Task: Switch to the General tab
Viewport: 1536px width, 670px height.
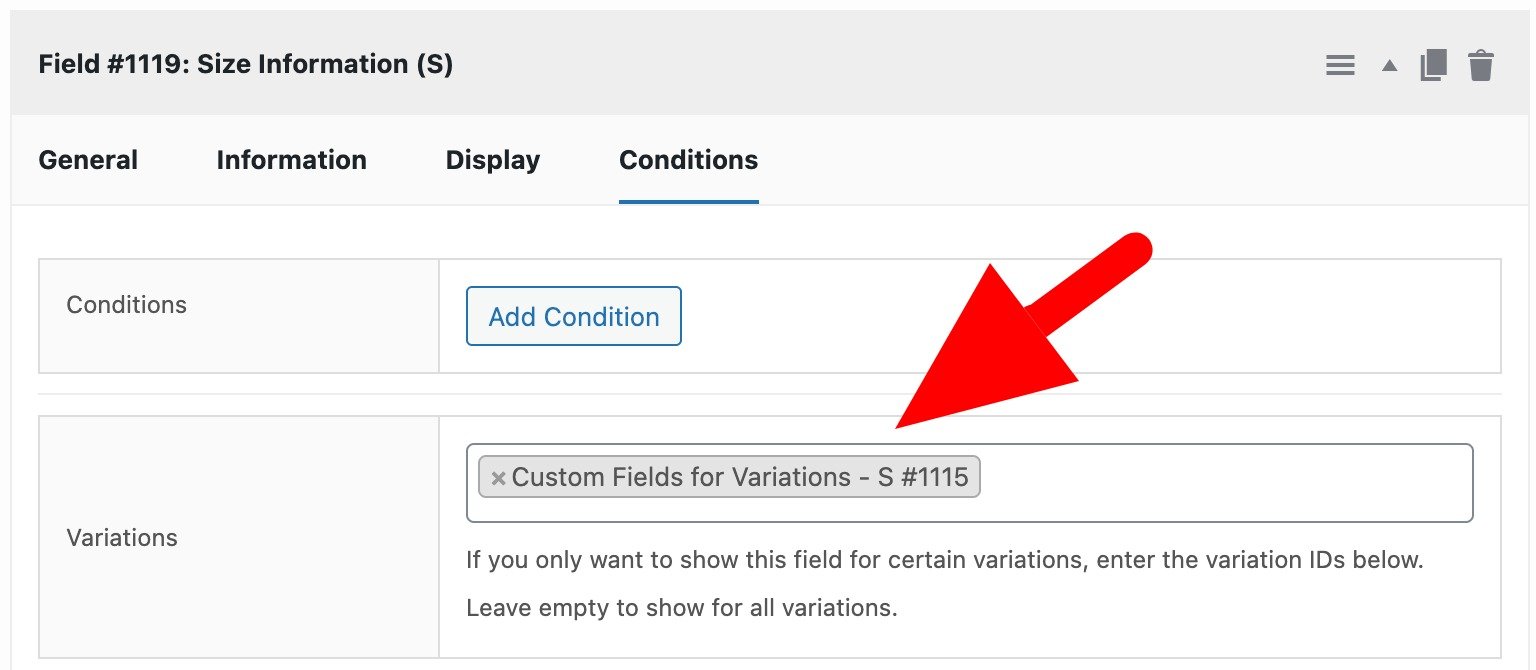Action: 88,160
